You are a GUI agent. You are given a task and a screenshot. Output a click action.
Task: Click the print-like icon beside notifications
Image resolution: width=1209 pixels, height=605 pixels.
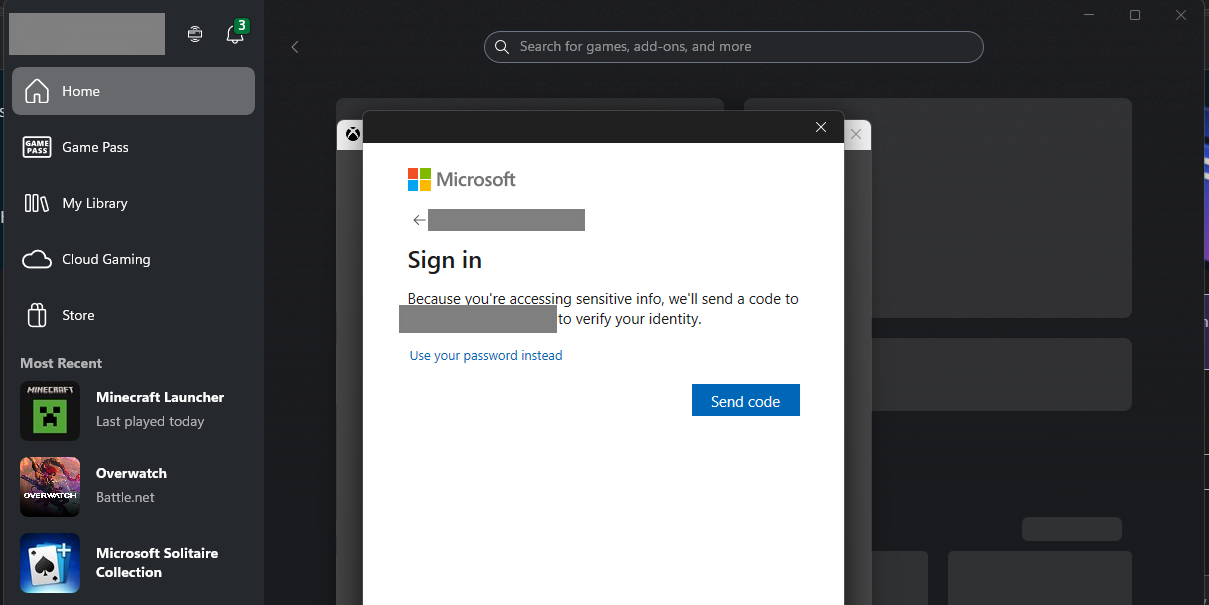click(195, 34)
